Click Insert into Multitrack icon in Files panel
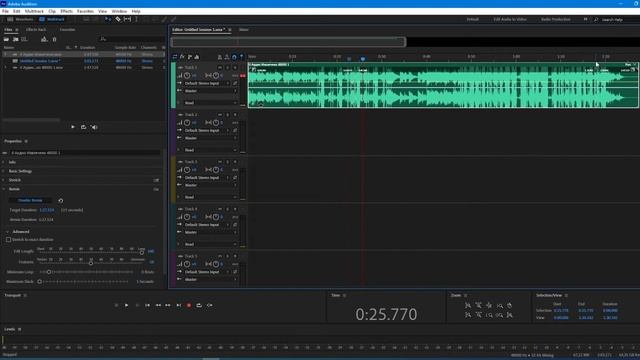 [44, 39]
